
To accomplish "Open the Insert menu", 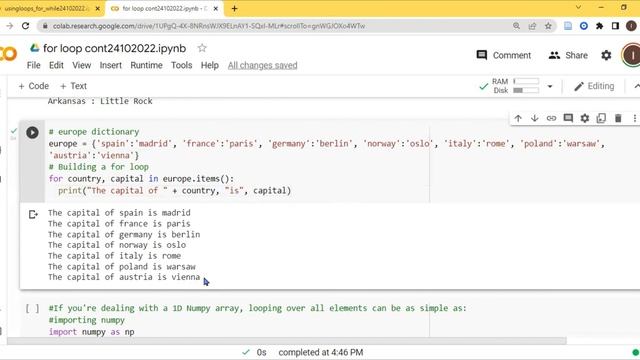I will [111, 65].
